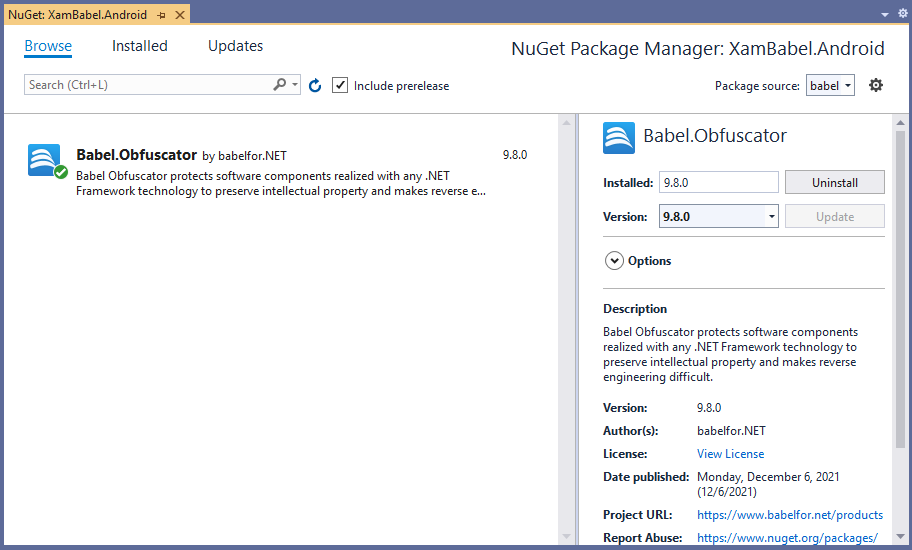Pin the NuGet document tab
Image resolution: width=912 pixels, height=550 pixels.
[x=162, y=15]
